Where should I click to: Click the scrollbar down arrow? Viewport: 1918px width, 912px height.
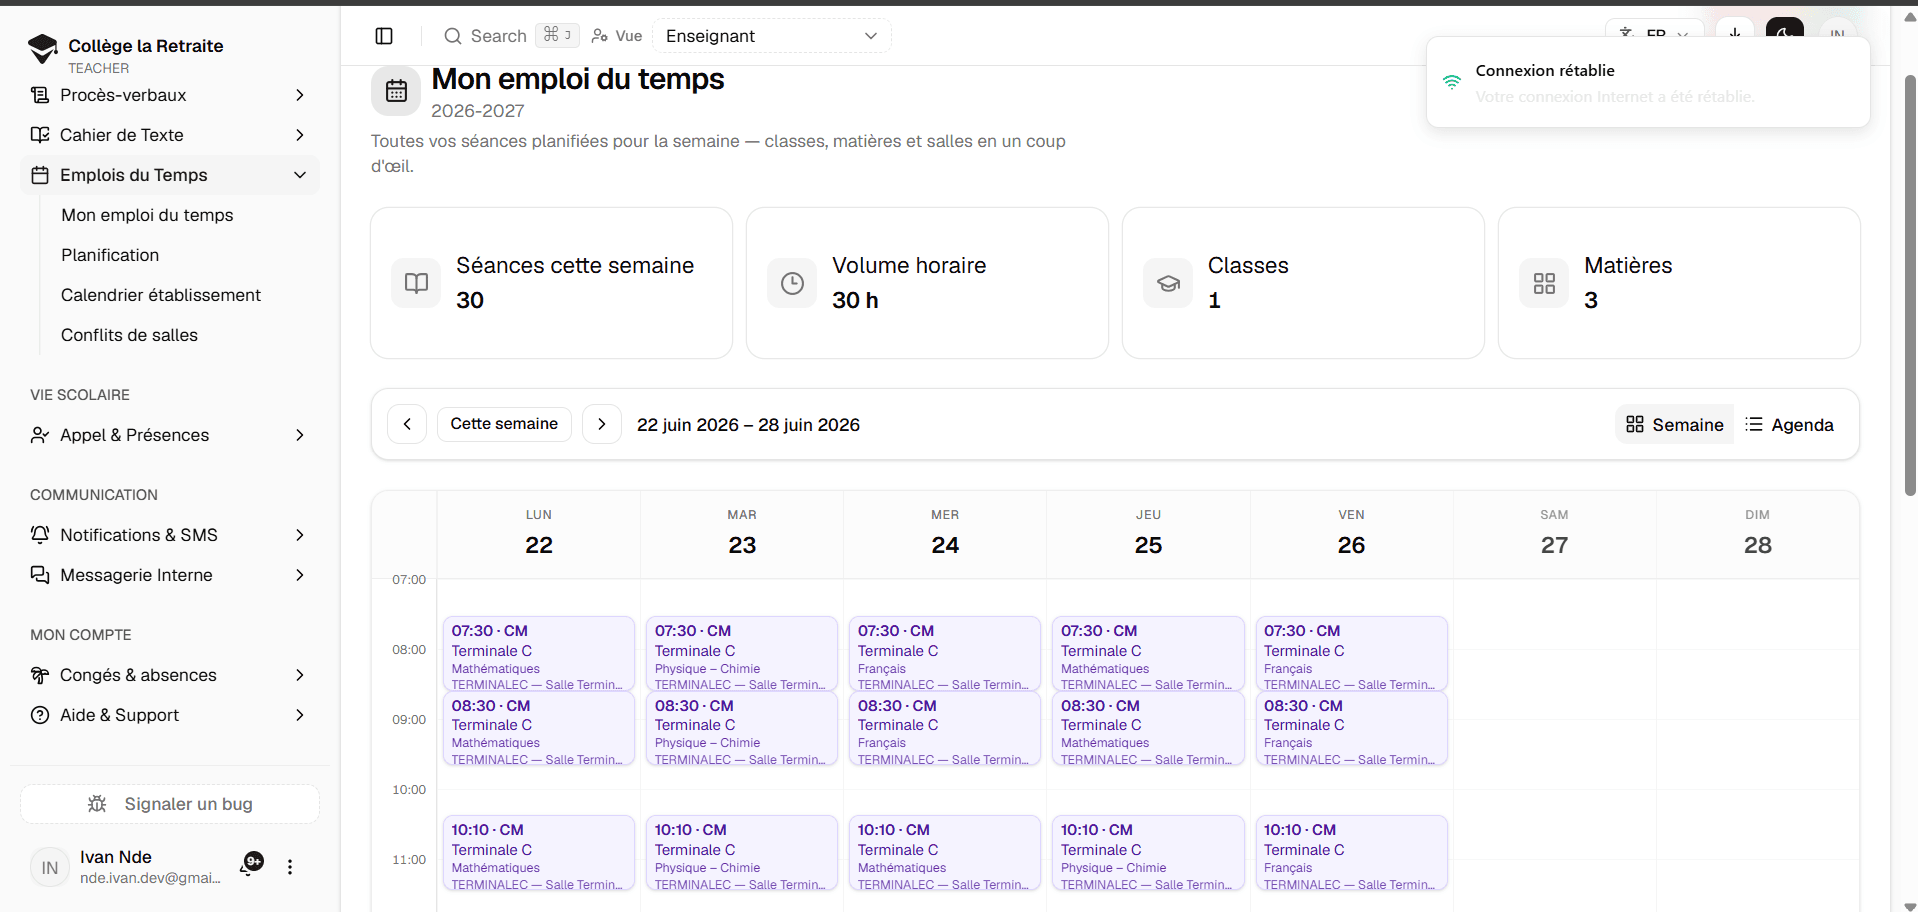click(x=1910, y=906)
